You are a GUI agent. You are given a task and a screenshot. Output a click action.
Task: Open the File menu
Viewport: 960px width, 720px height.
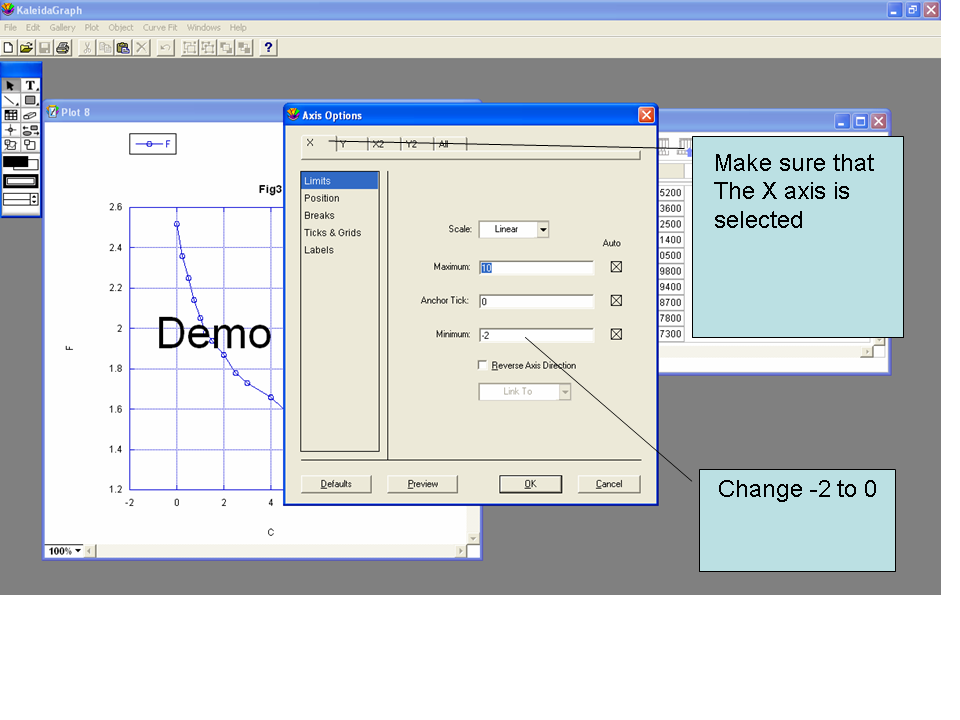[x=10, y=28]
